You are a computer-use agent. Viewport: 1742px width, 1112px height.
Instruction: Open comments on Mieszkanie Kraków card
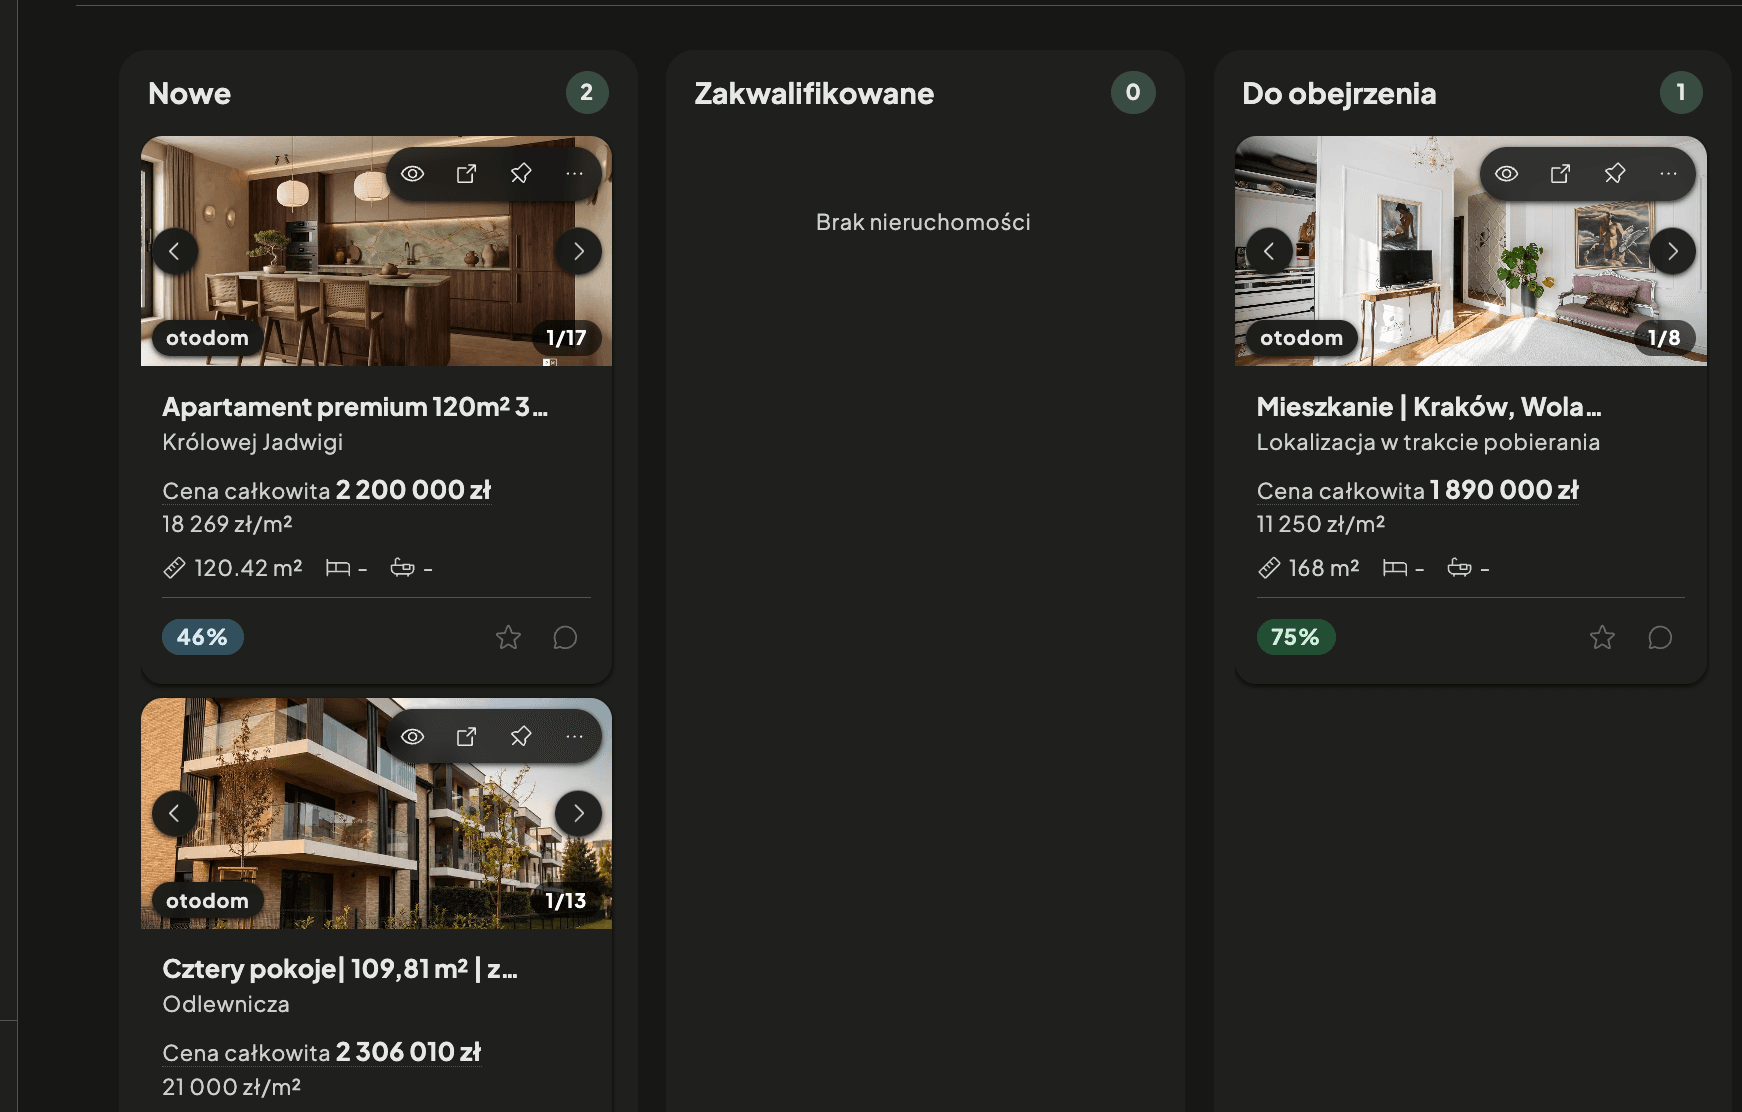[1660, 637]
